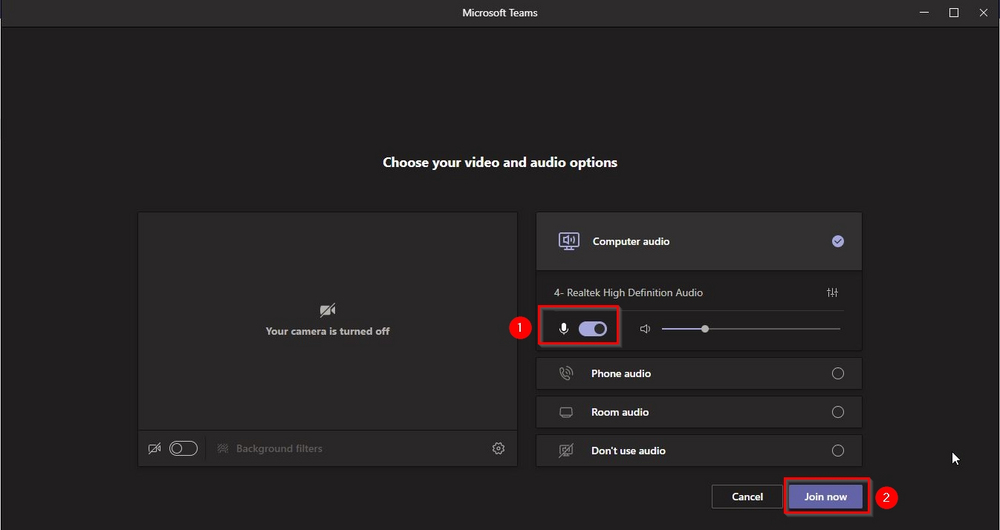Image resolution: width=1000 pixels, height=530 pixels.
Task: Toggle the microphone switch on or off
Action: [x=592, y=329]
